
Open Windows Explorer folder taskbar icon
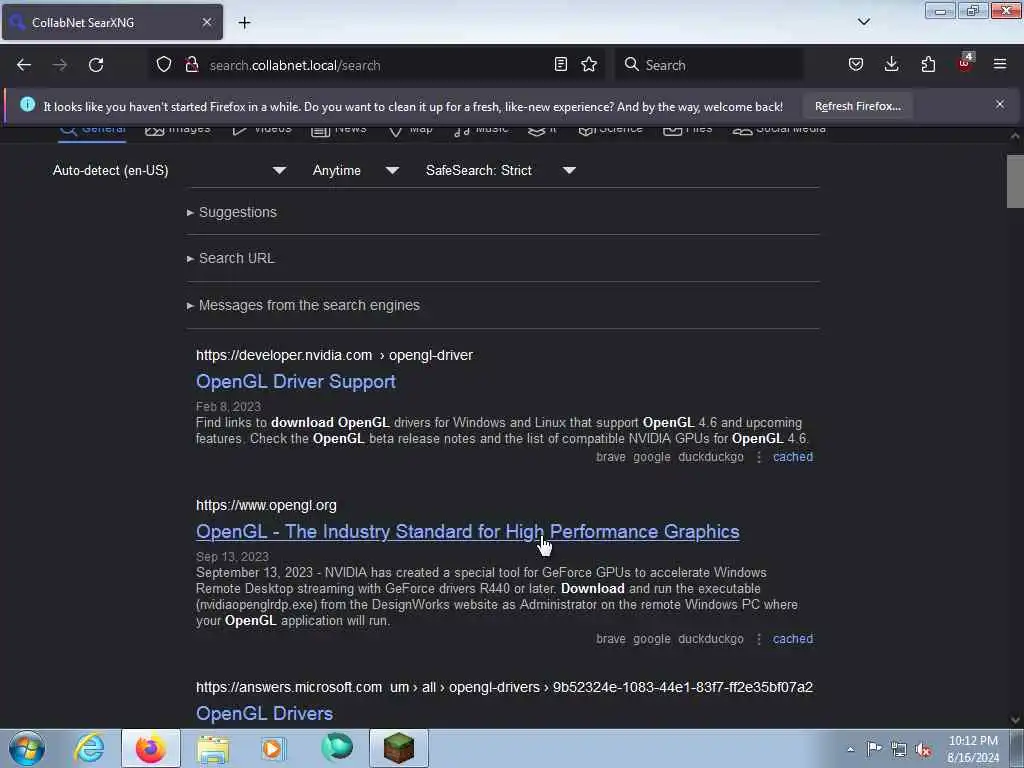pyautogui.click(x=213, y=748)
